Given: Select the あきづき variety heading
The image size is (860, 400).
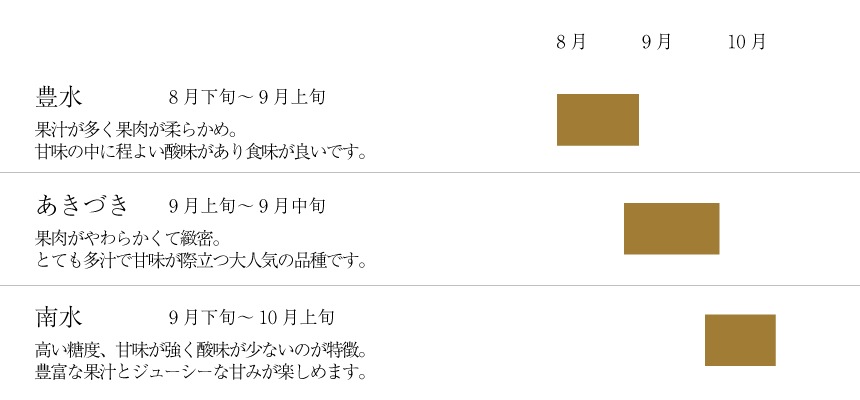Looking at the screenshot, I should (x=83, y=206).
